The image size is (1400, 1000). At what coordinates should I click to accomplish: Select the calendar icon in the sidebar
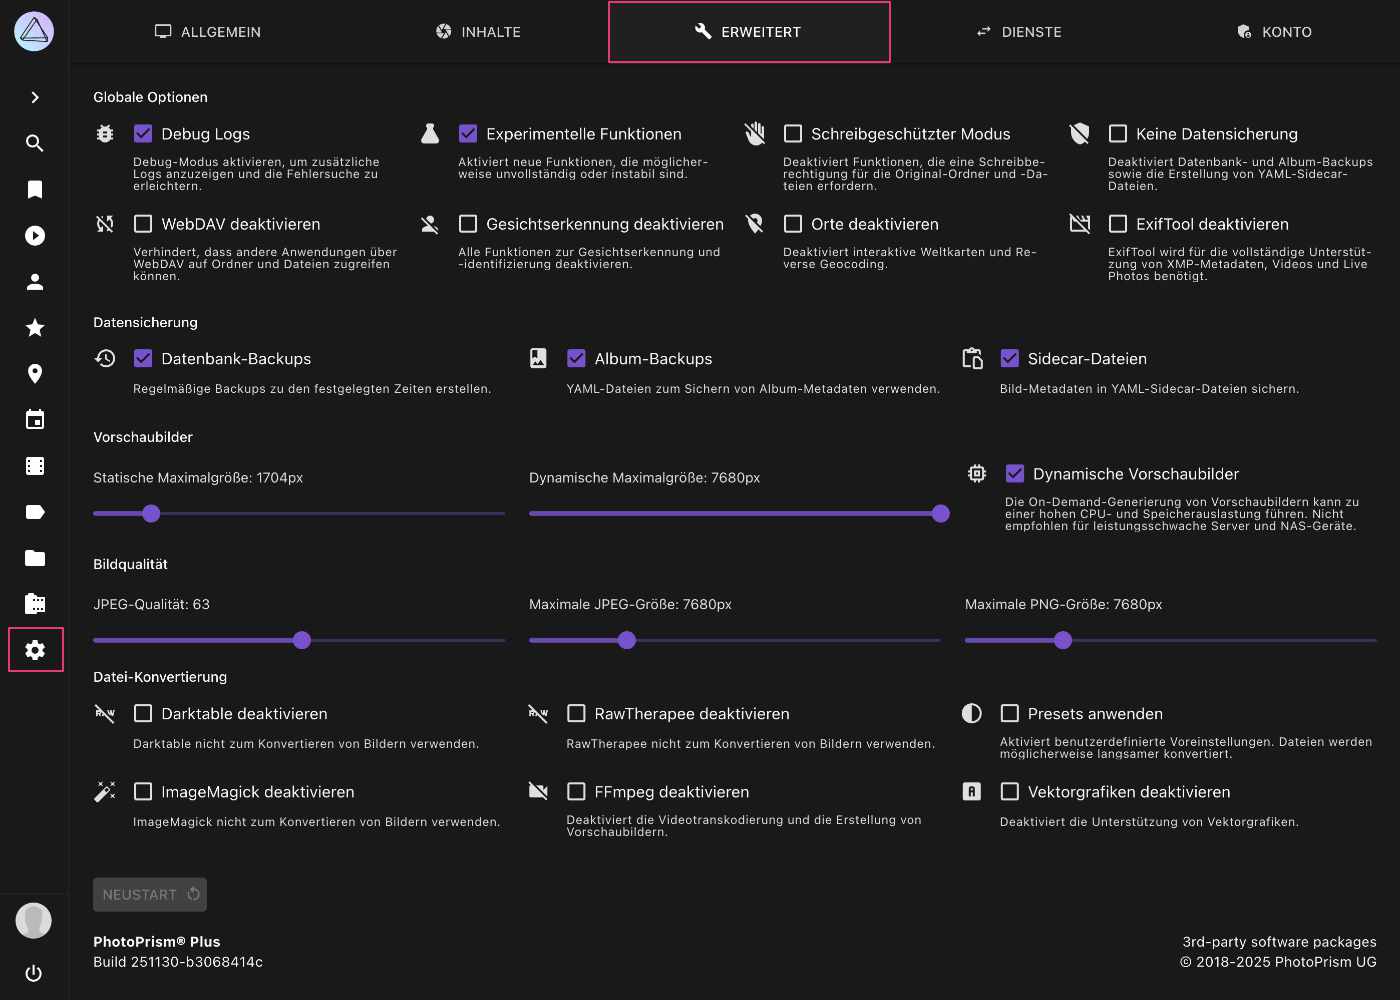(x=34, y=419)
